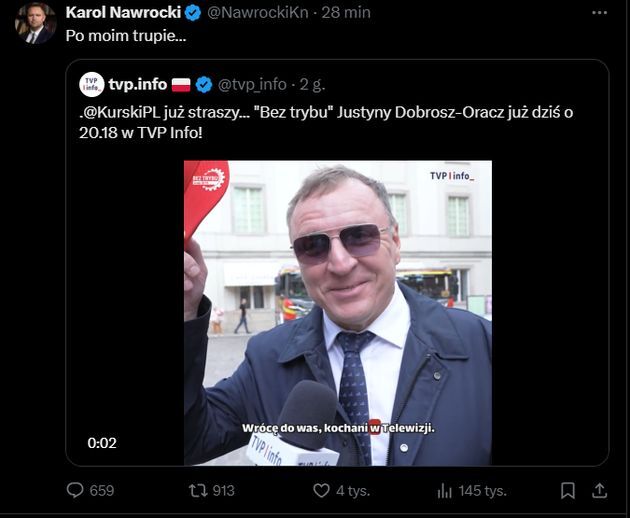This screenshot has height=518, width=630.
Task: Click tvp.info's blue verified badge
Action: tap(204, 84)
